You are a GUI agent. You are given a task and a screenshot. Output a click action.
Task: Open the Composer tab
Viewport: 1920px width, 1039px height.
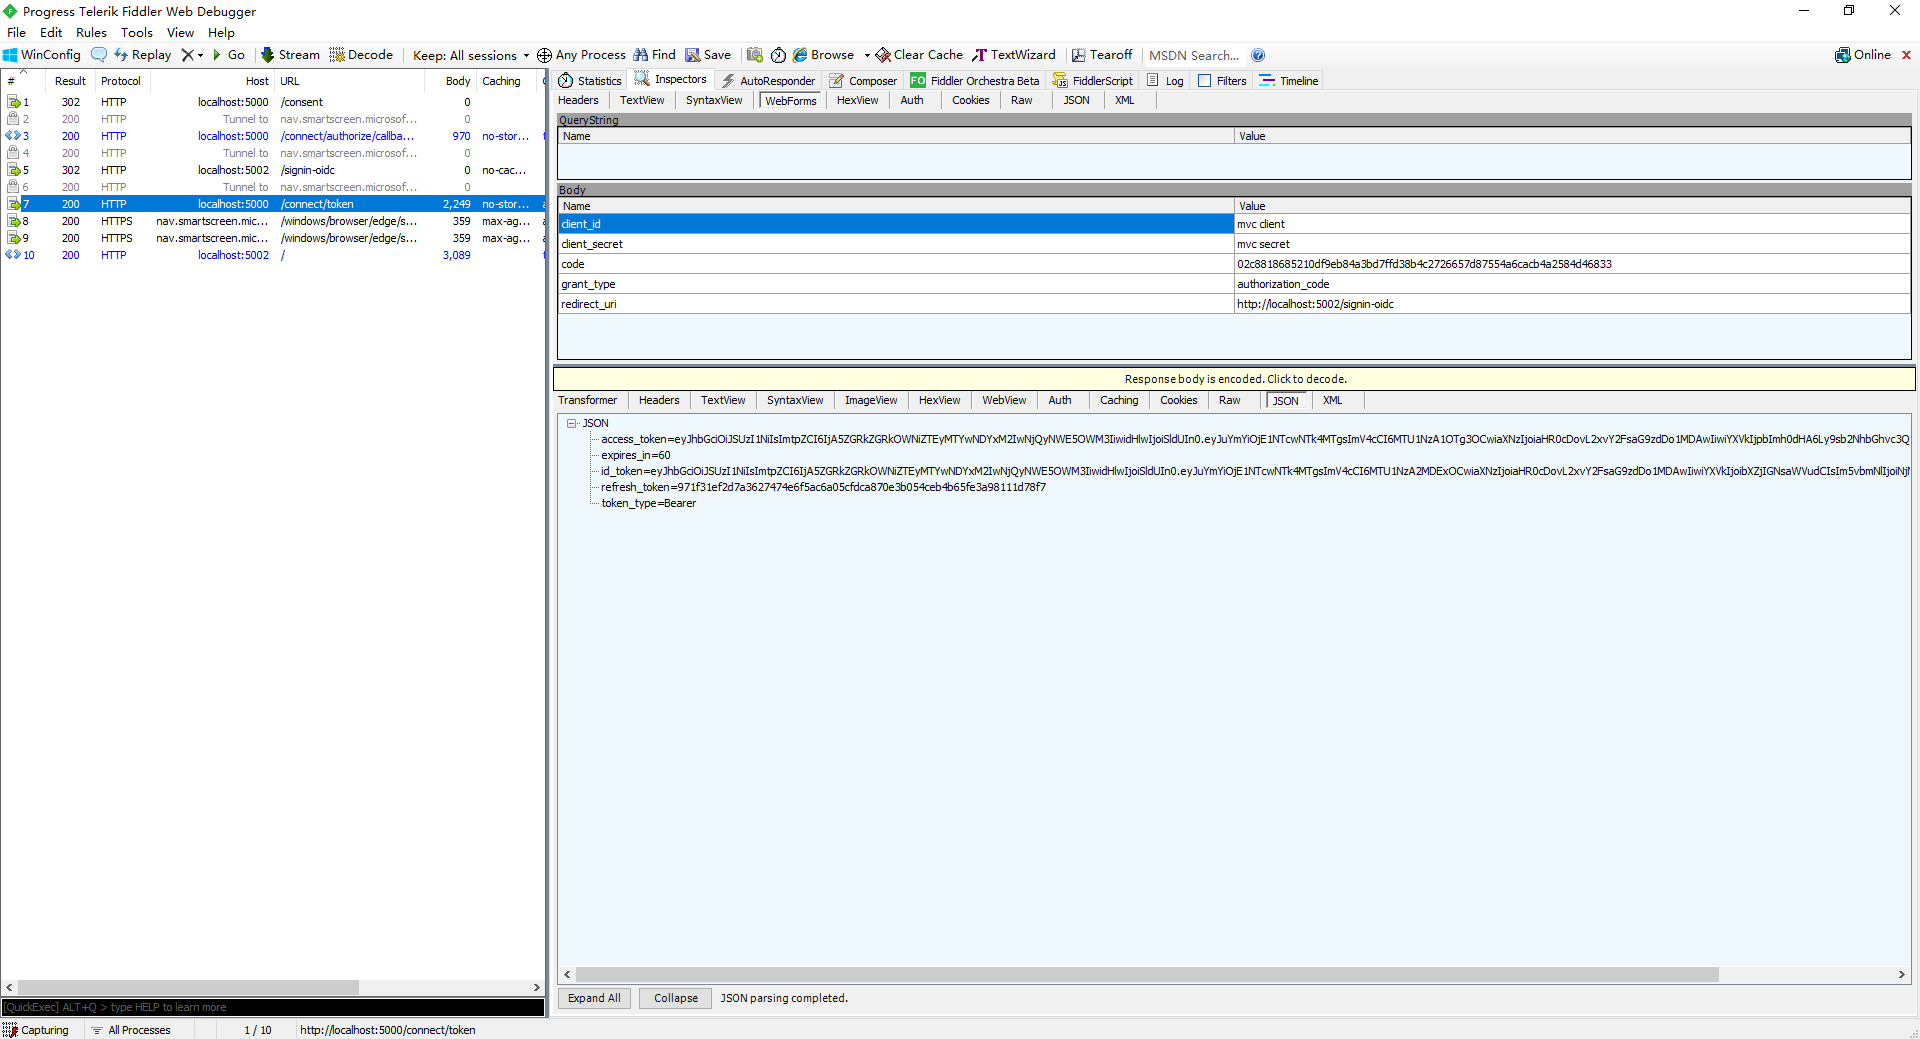pos(863,81)
